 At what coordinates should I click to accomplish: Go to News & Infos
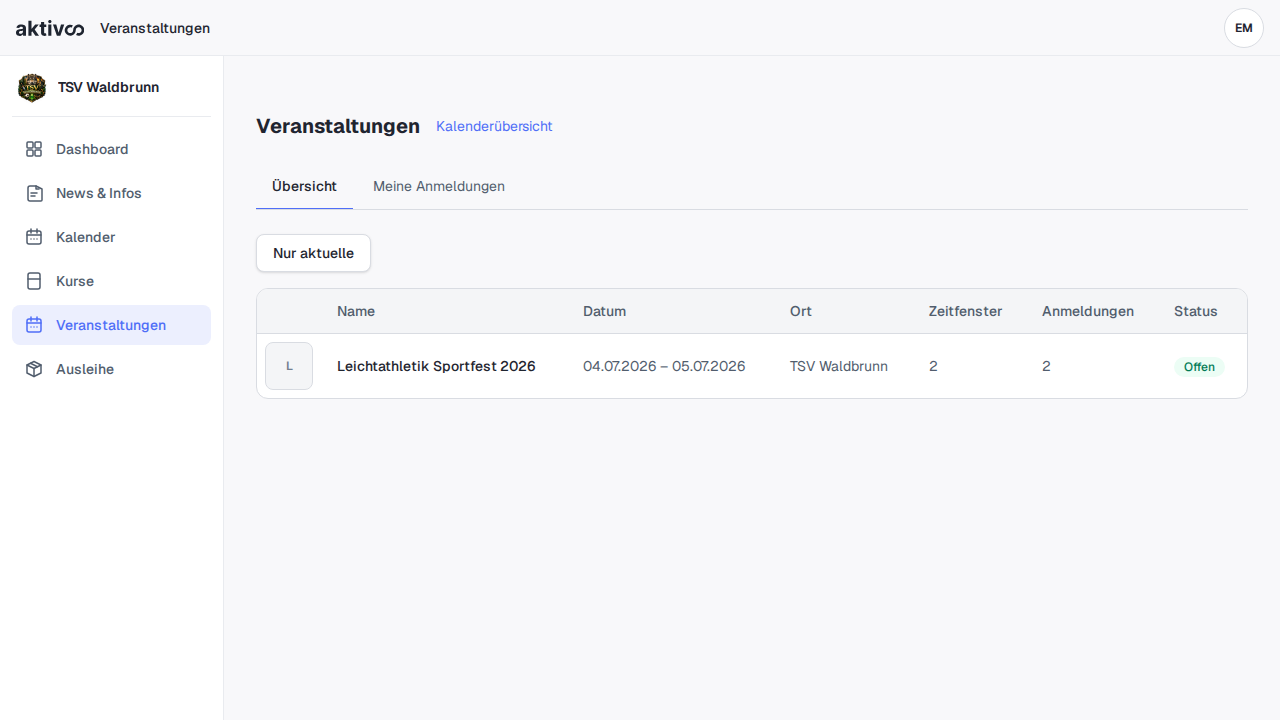tap(111, 193)
